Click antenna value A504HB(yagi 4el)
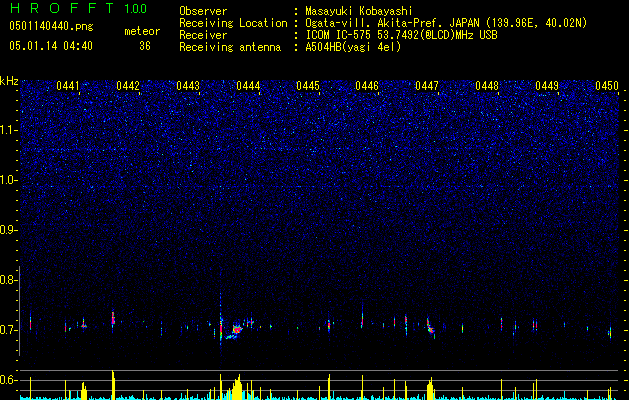Screen dimensions: 629x400 pos(353,47)
